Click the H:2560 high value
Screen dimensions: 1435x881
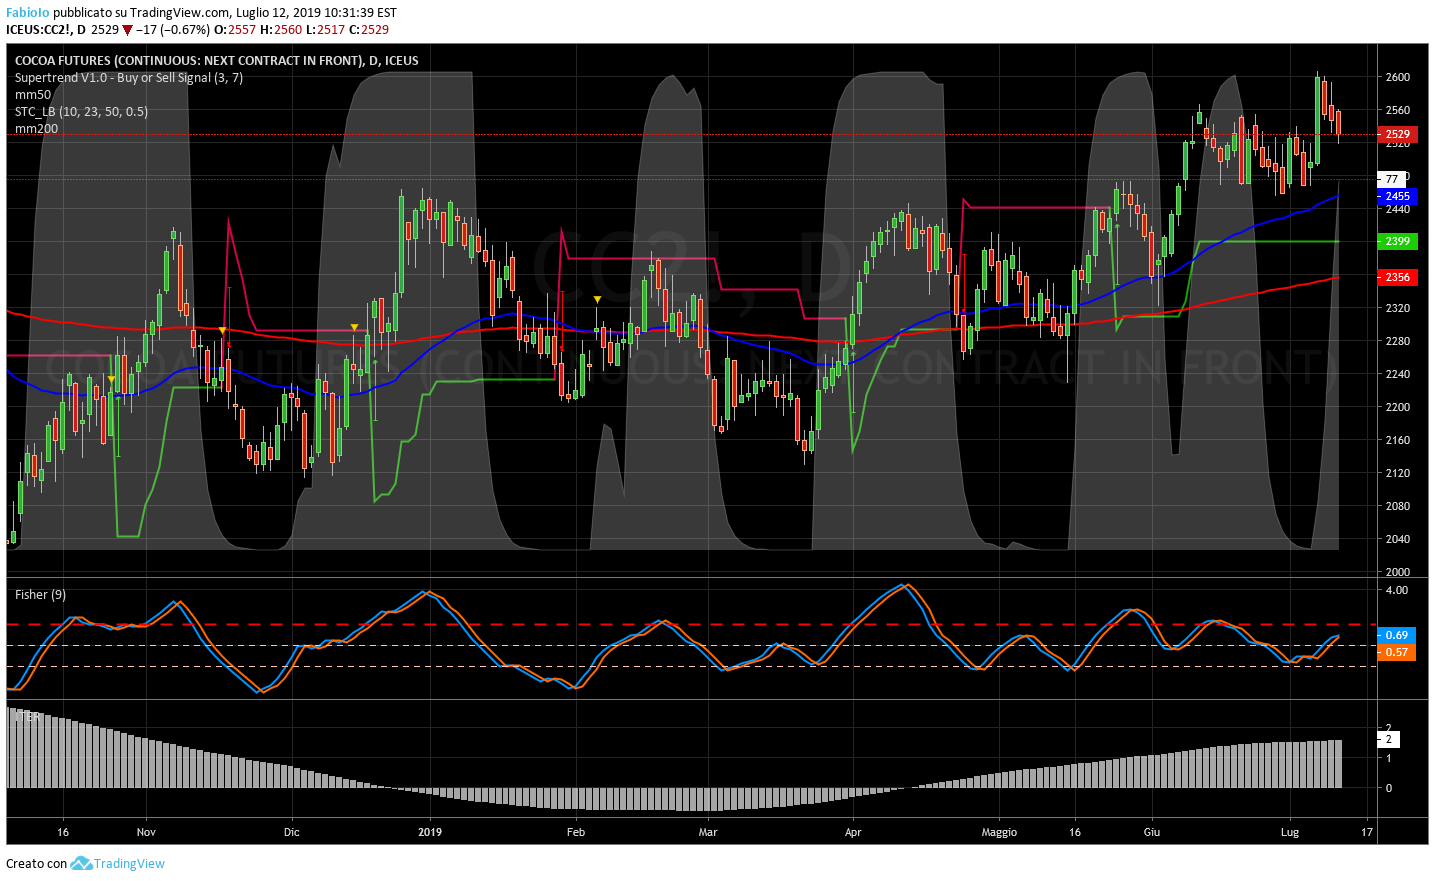[281, 30]
